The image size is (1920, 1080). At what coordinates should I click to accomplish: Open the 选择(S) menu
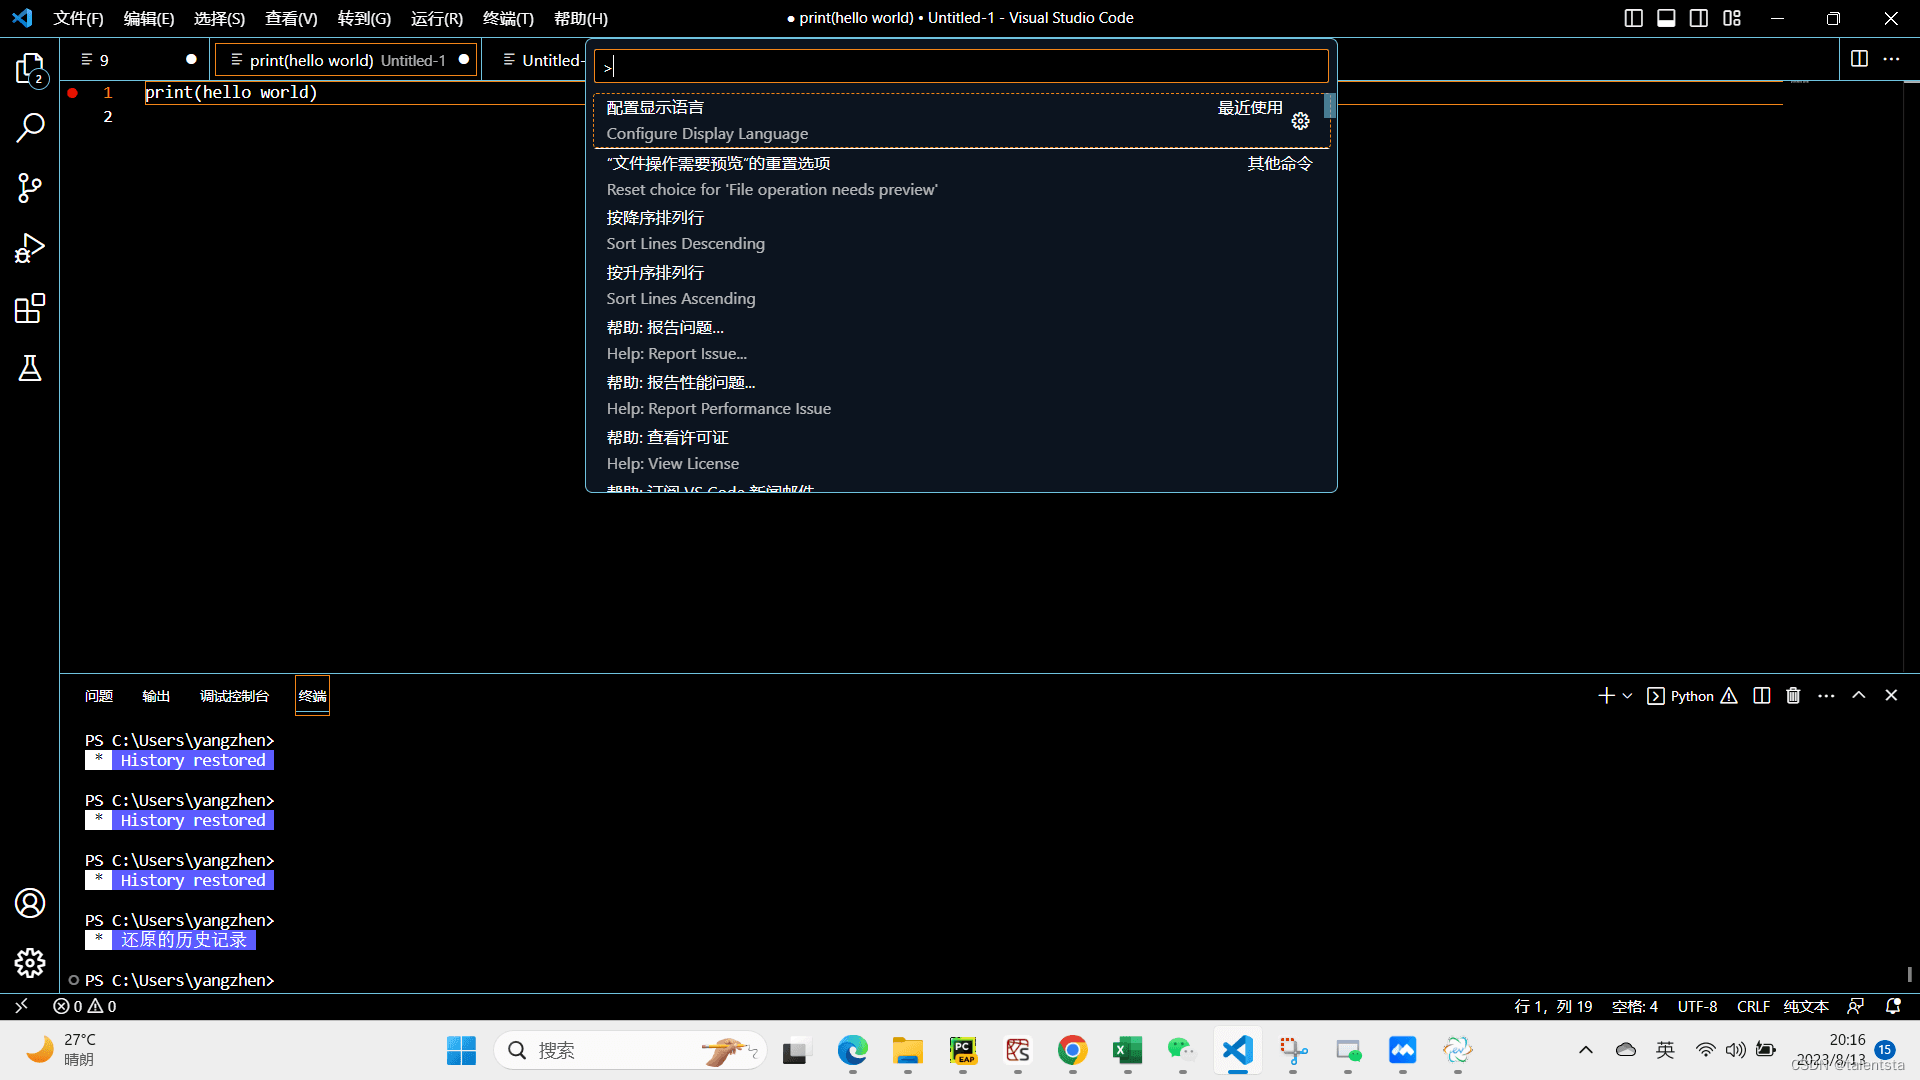219,18
